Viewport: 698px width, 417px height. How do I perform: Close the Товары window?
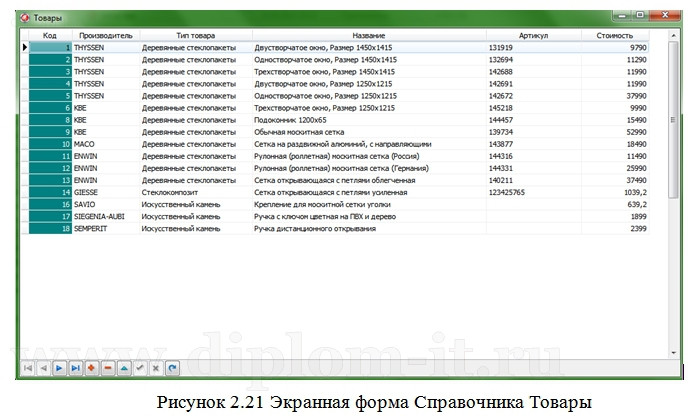coord(665,16)
